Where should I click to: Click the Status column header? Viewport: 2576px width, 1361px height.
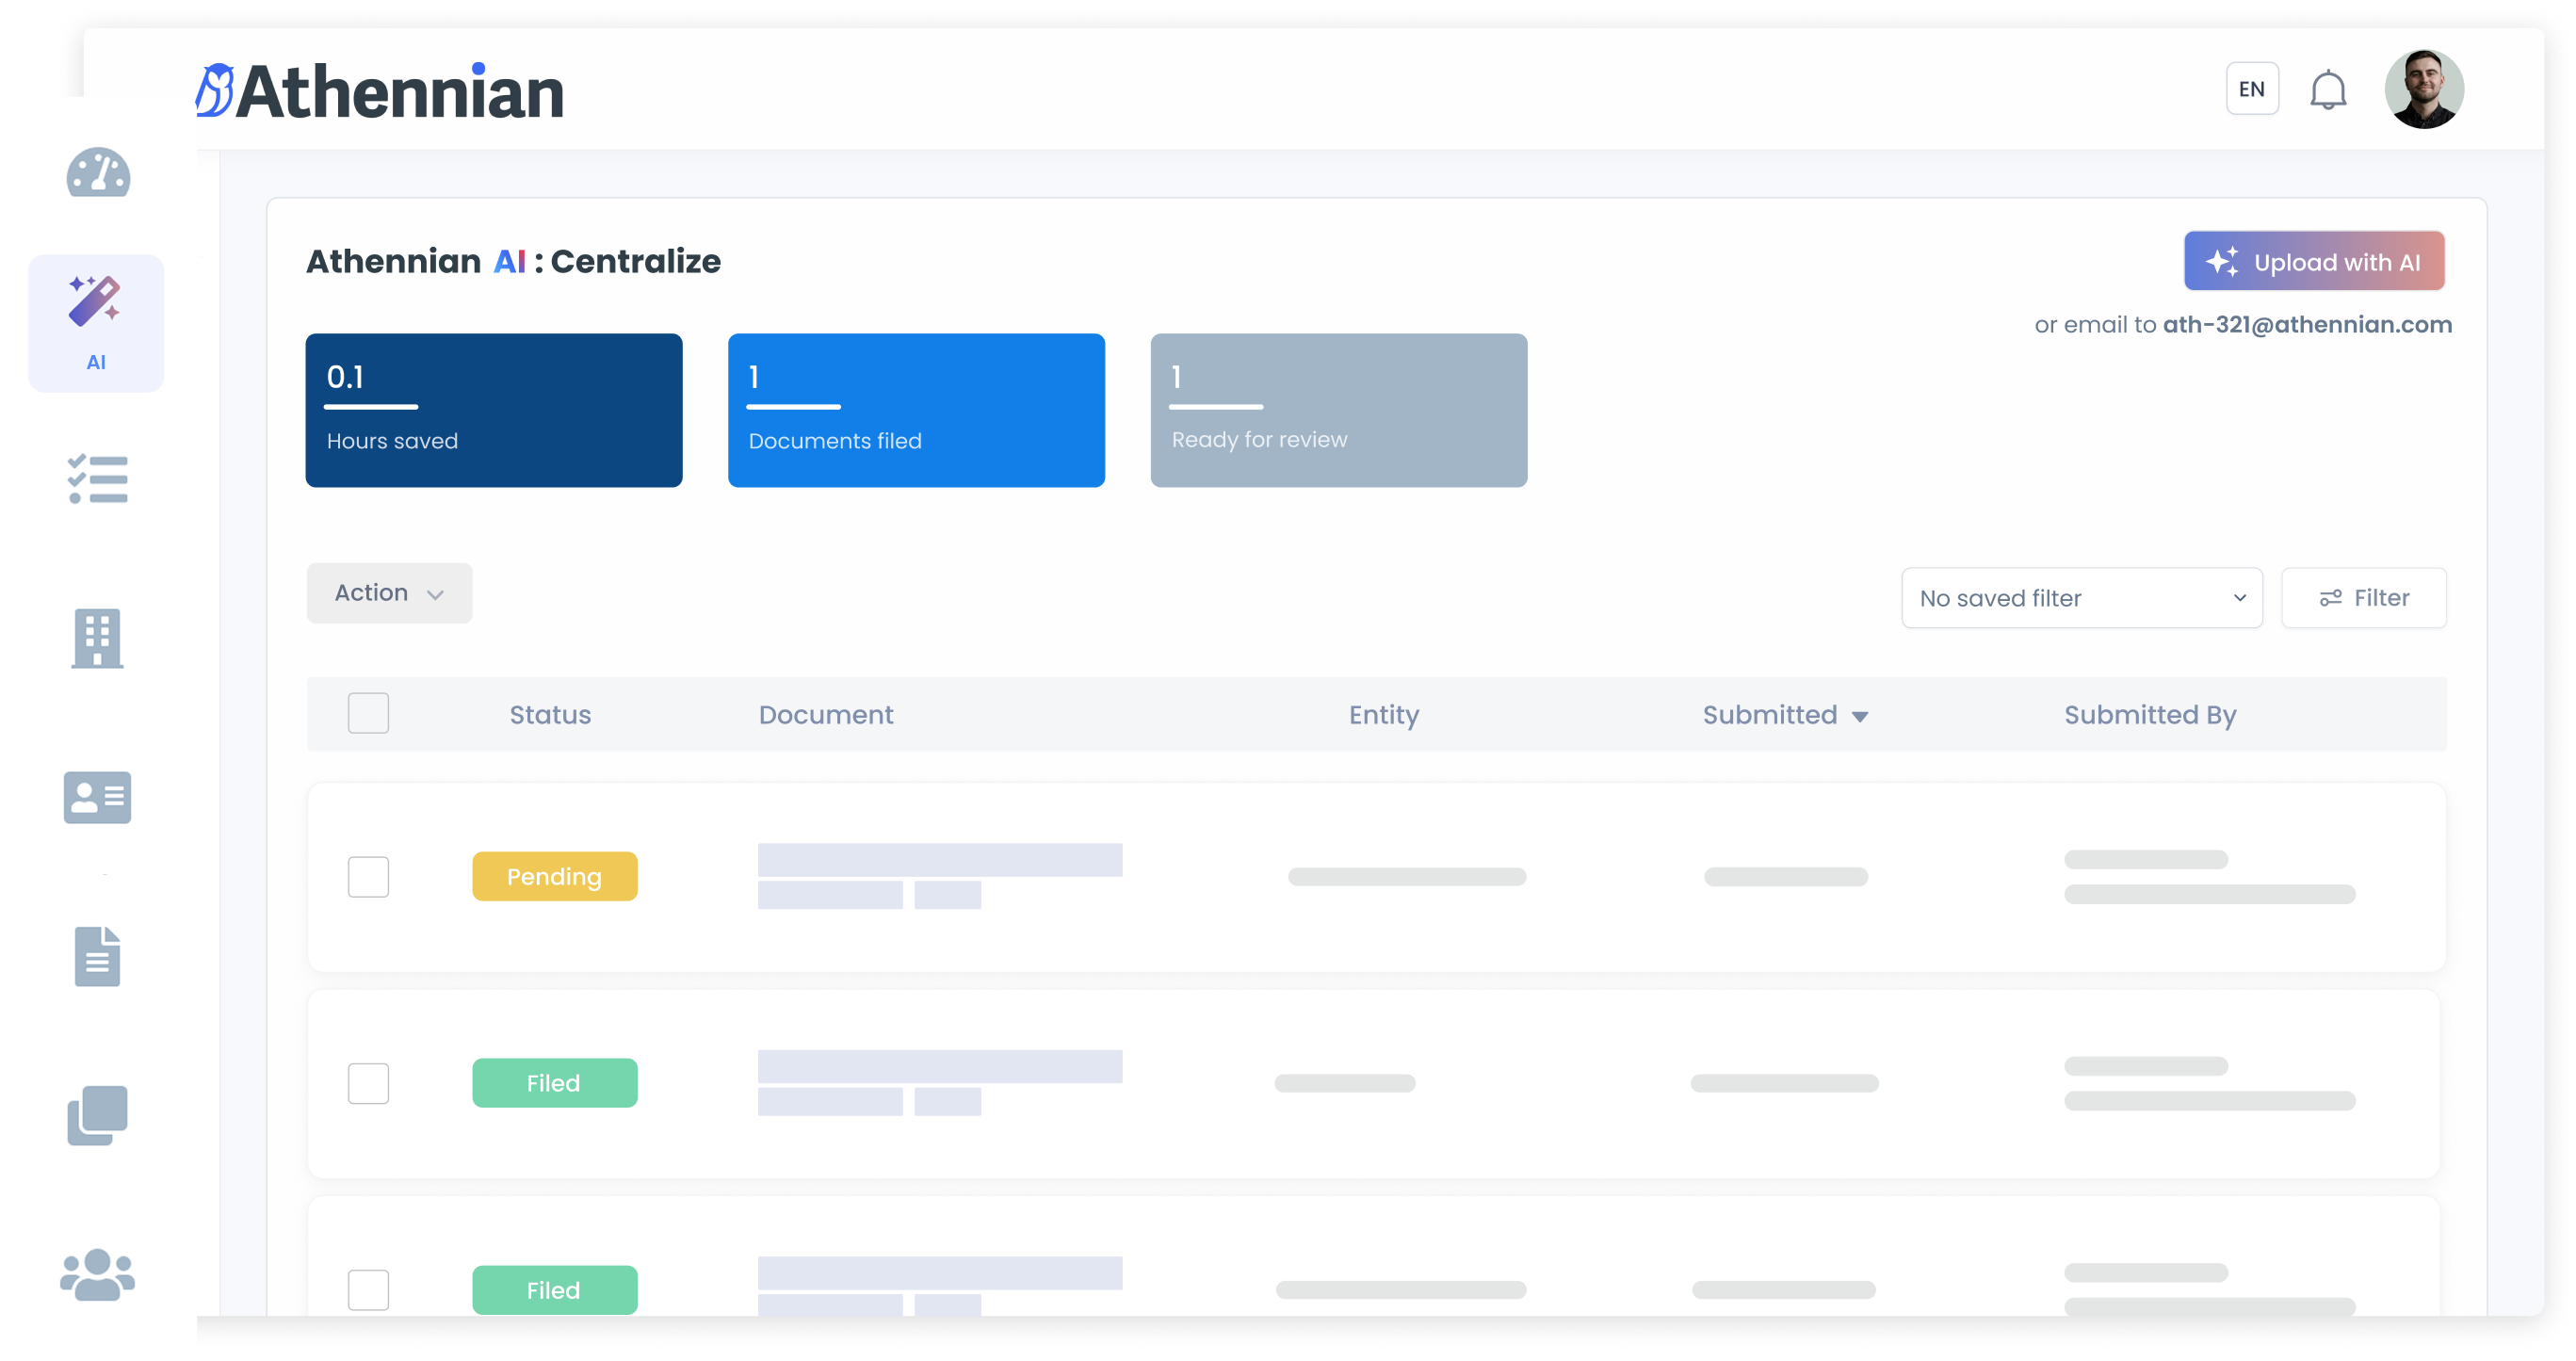click(550, 715)
